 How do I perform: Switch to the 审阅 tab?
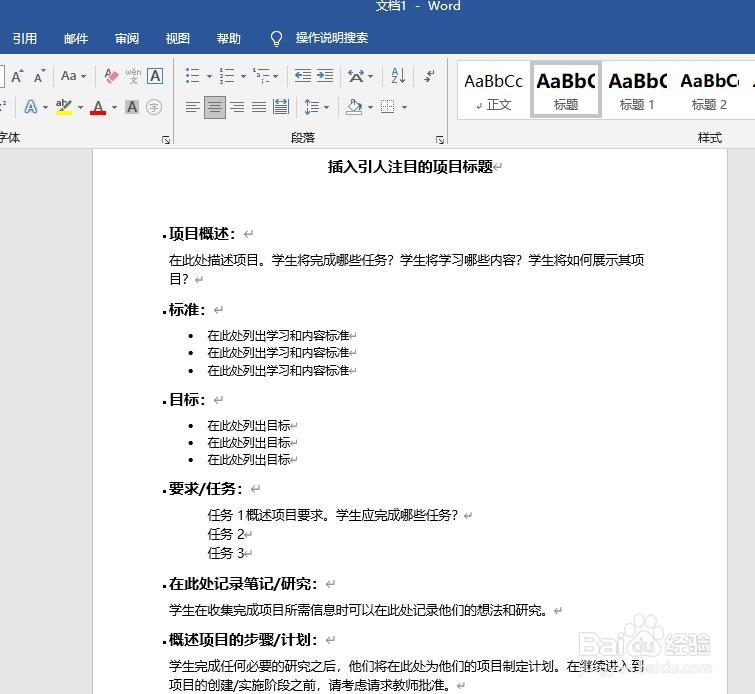coord(127,38)
